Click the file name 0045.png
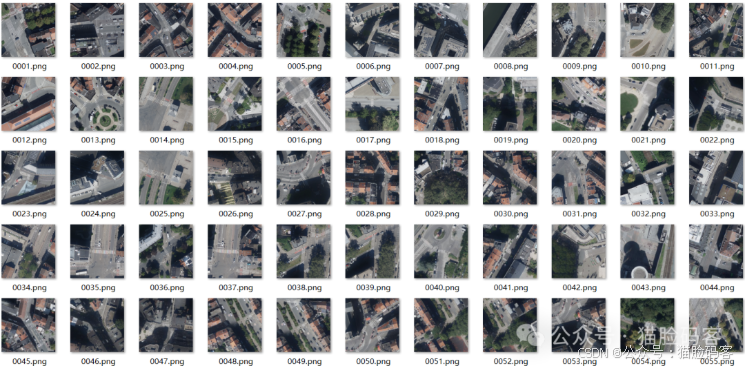Screen dimensions: 745x366 29,362
